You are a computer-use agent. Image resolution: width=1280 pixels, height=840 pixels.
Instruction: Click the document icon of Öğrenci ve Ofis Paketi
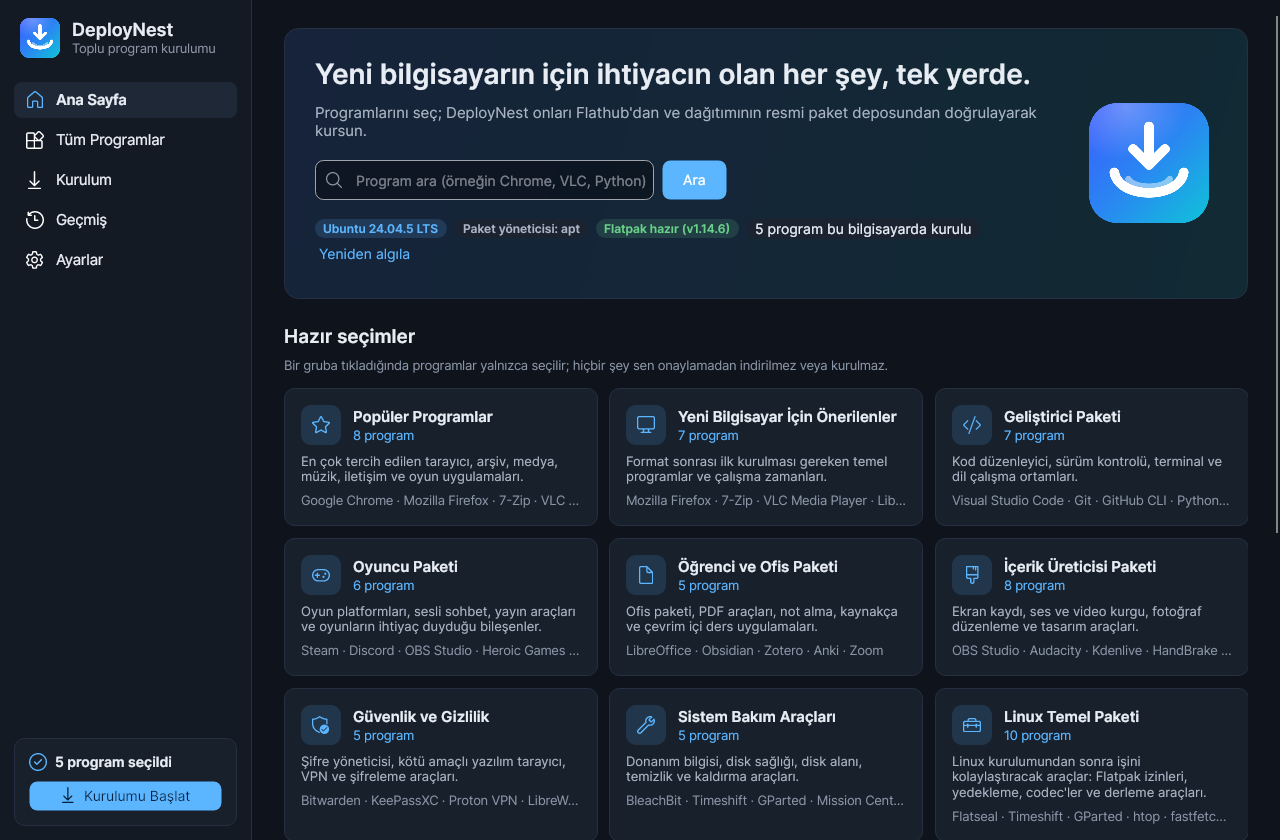coord(646,575)
